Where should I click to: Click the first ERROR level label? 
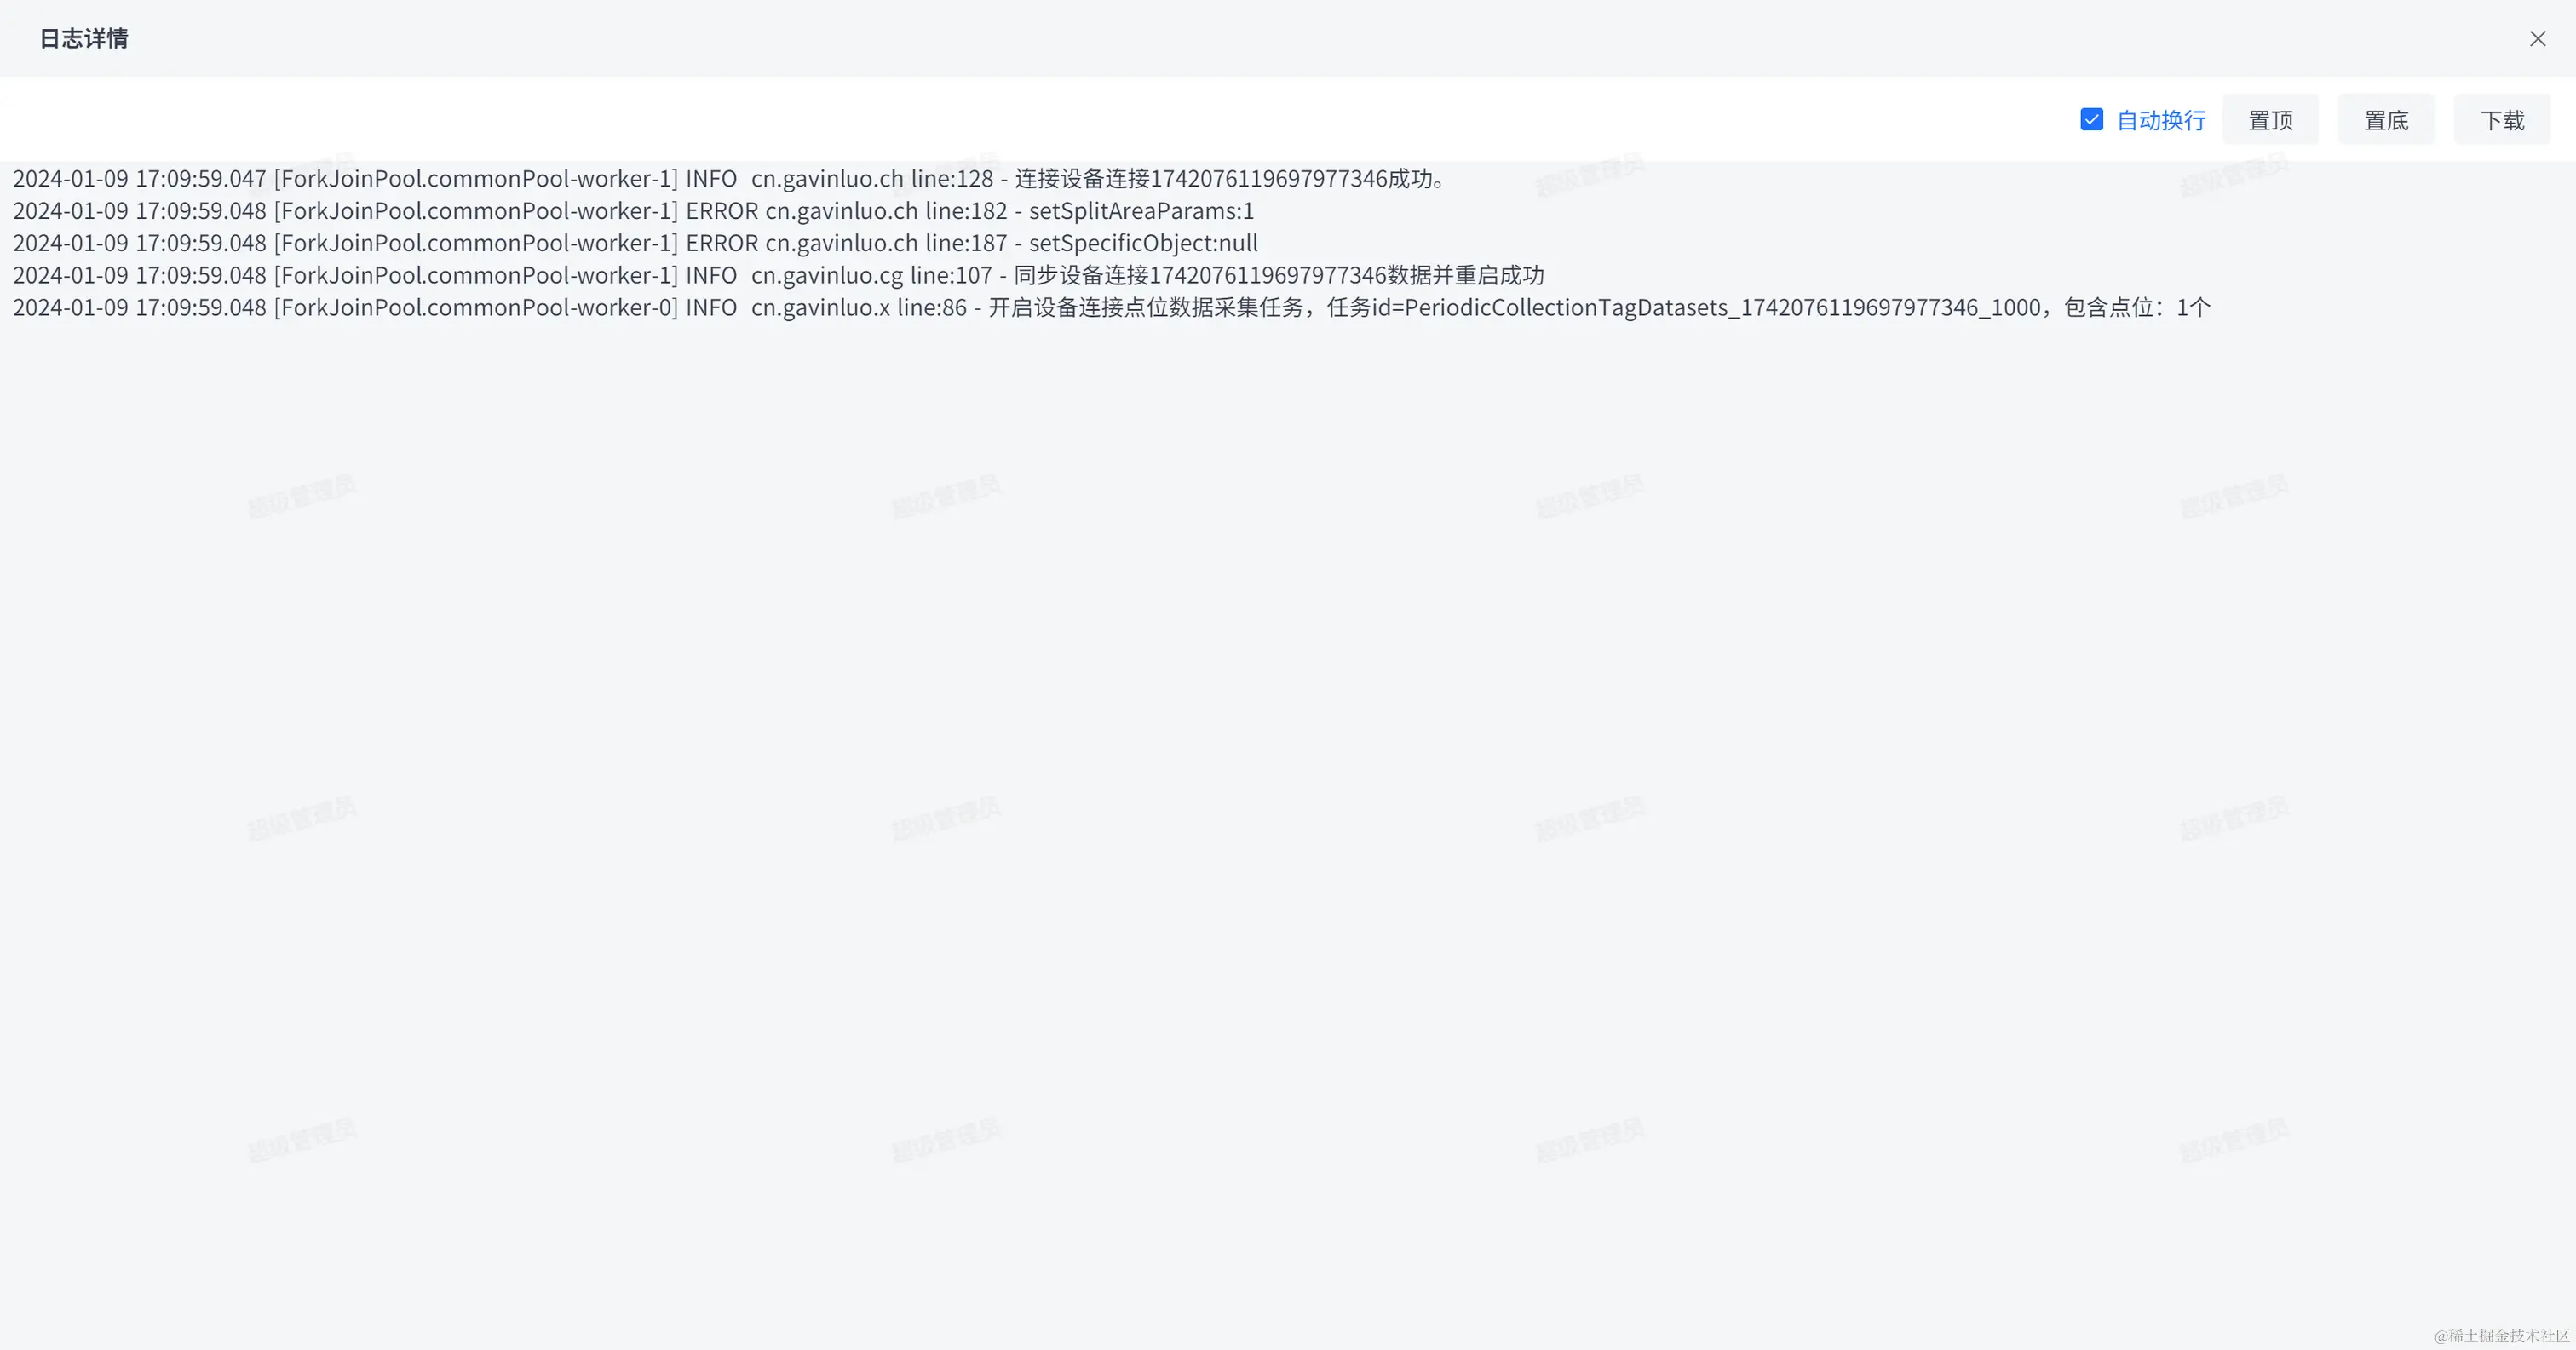click(x=721, y=211)
